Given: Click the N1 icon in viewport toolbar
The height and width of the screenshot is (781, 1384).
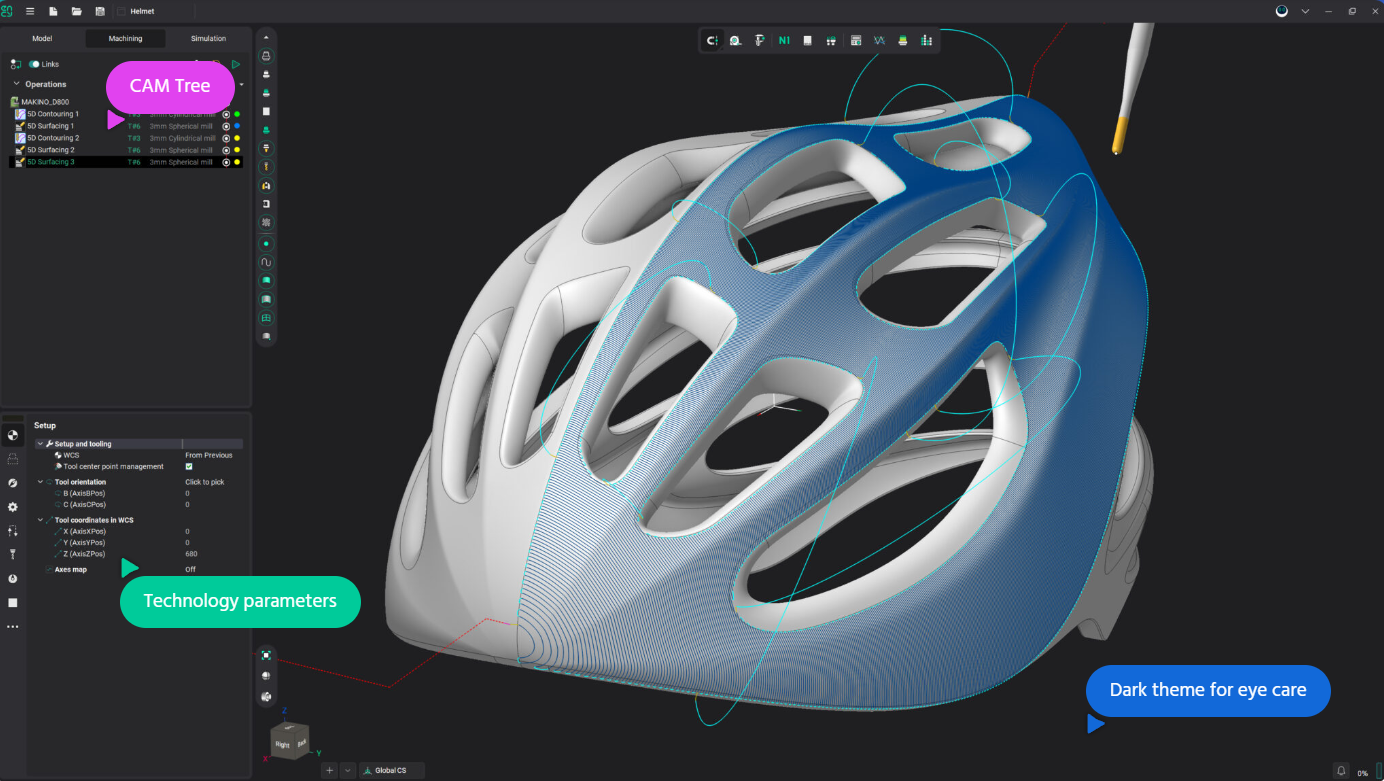Looking at the screenshot, I should [783, 41].
